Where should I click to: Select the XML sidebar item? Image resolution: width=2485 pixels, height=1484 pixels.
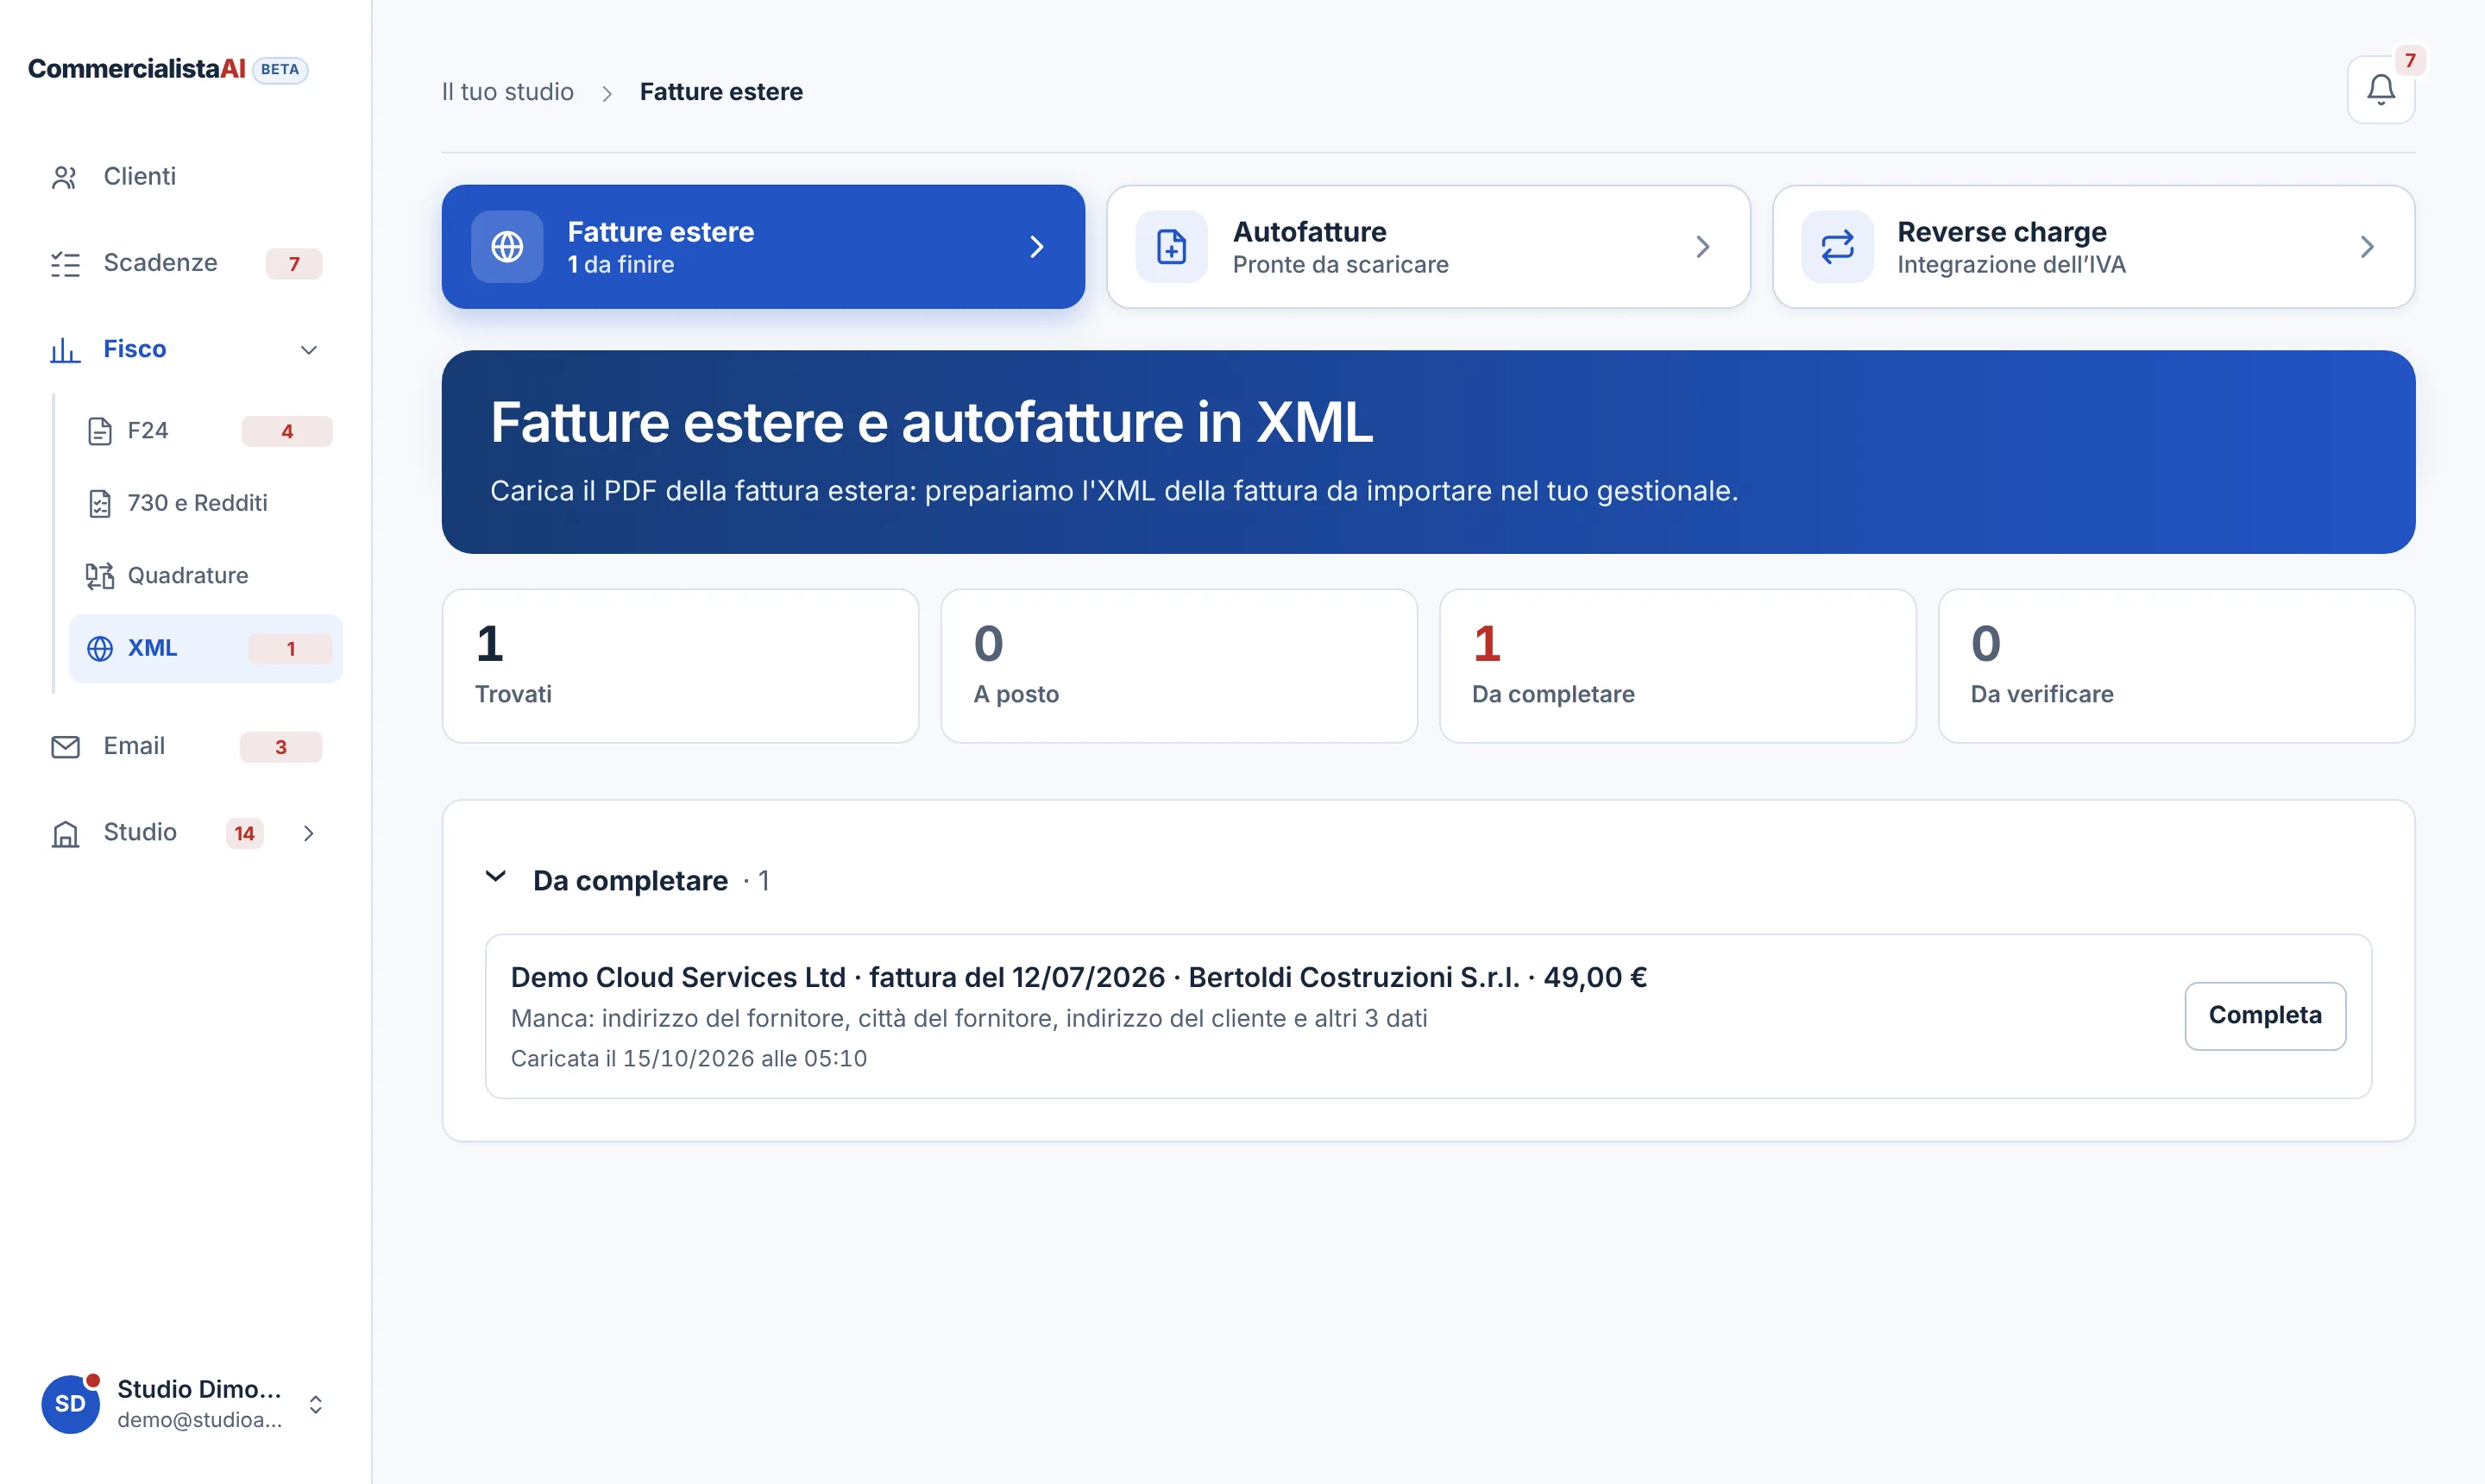coord(206,648)
